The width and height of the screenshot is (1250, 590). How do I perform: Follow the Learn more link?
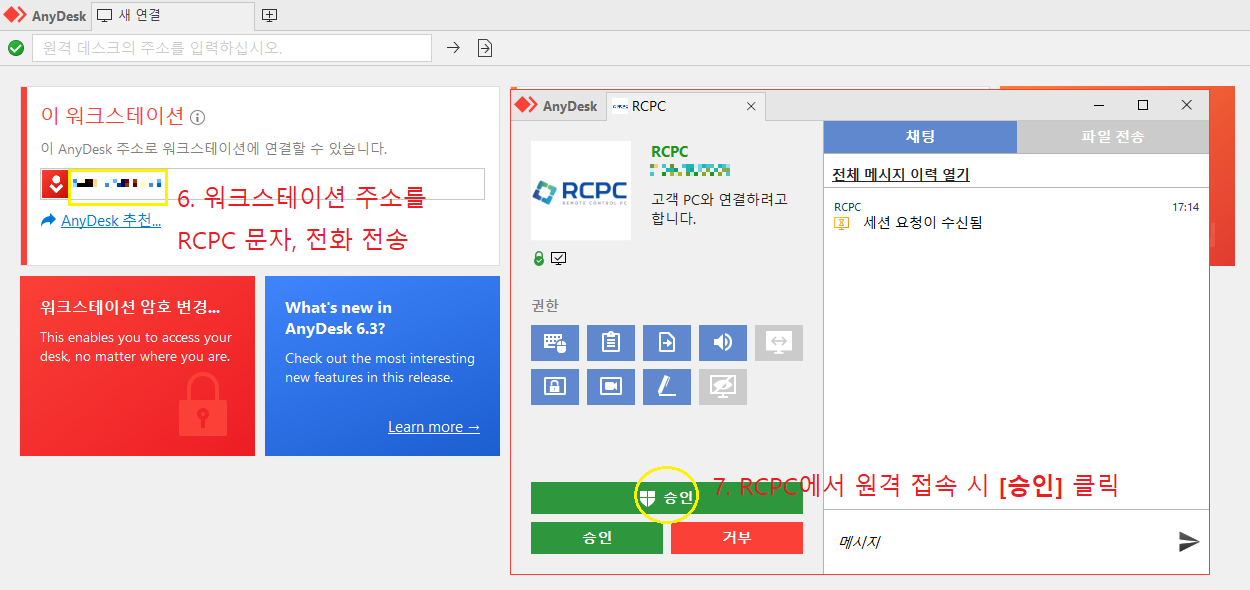[x=434, y=427]
